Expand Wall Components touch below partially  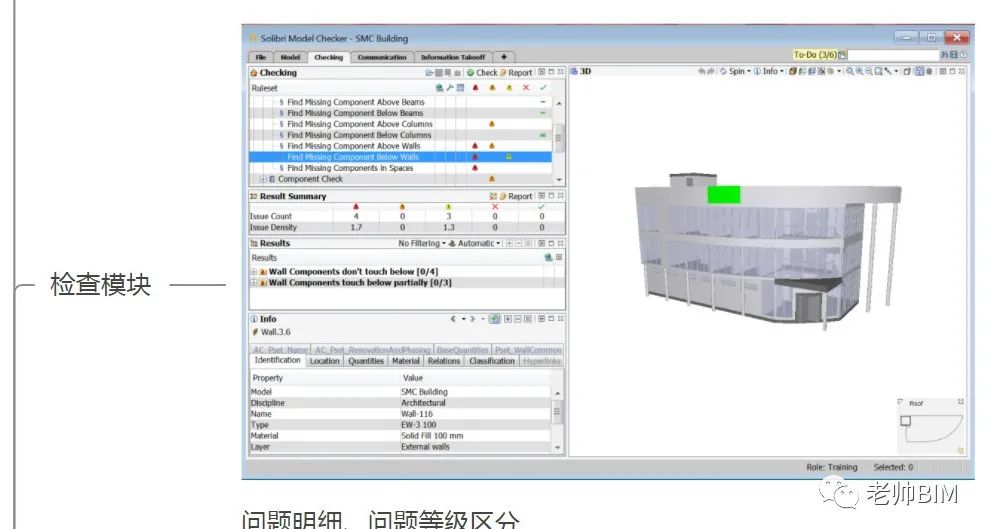click(x=254, y=283)
